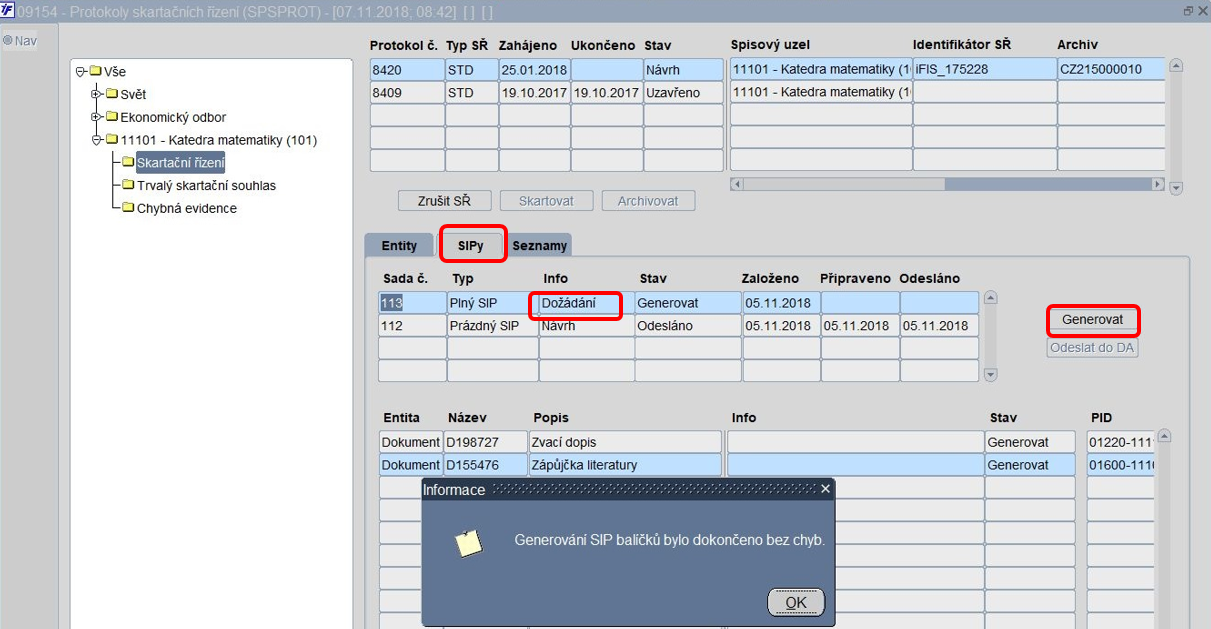The height and width of the screenshot is (629, 1211).
Task: Click the horizontal scrollbar right arrow
Action: [1158, 184]
